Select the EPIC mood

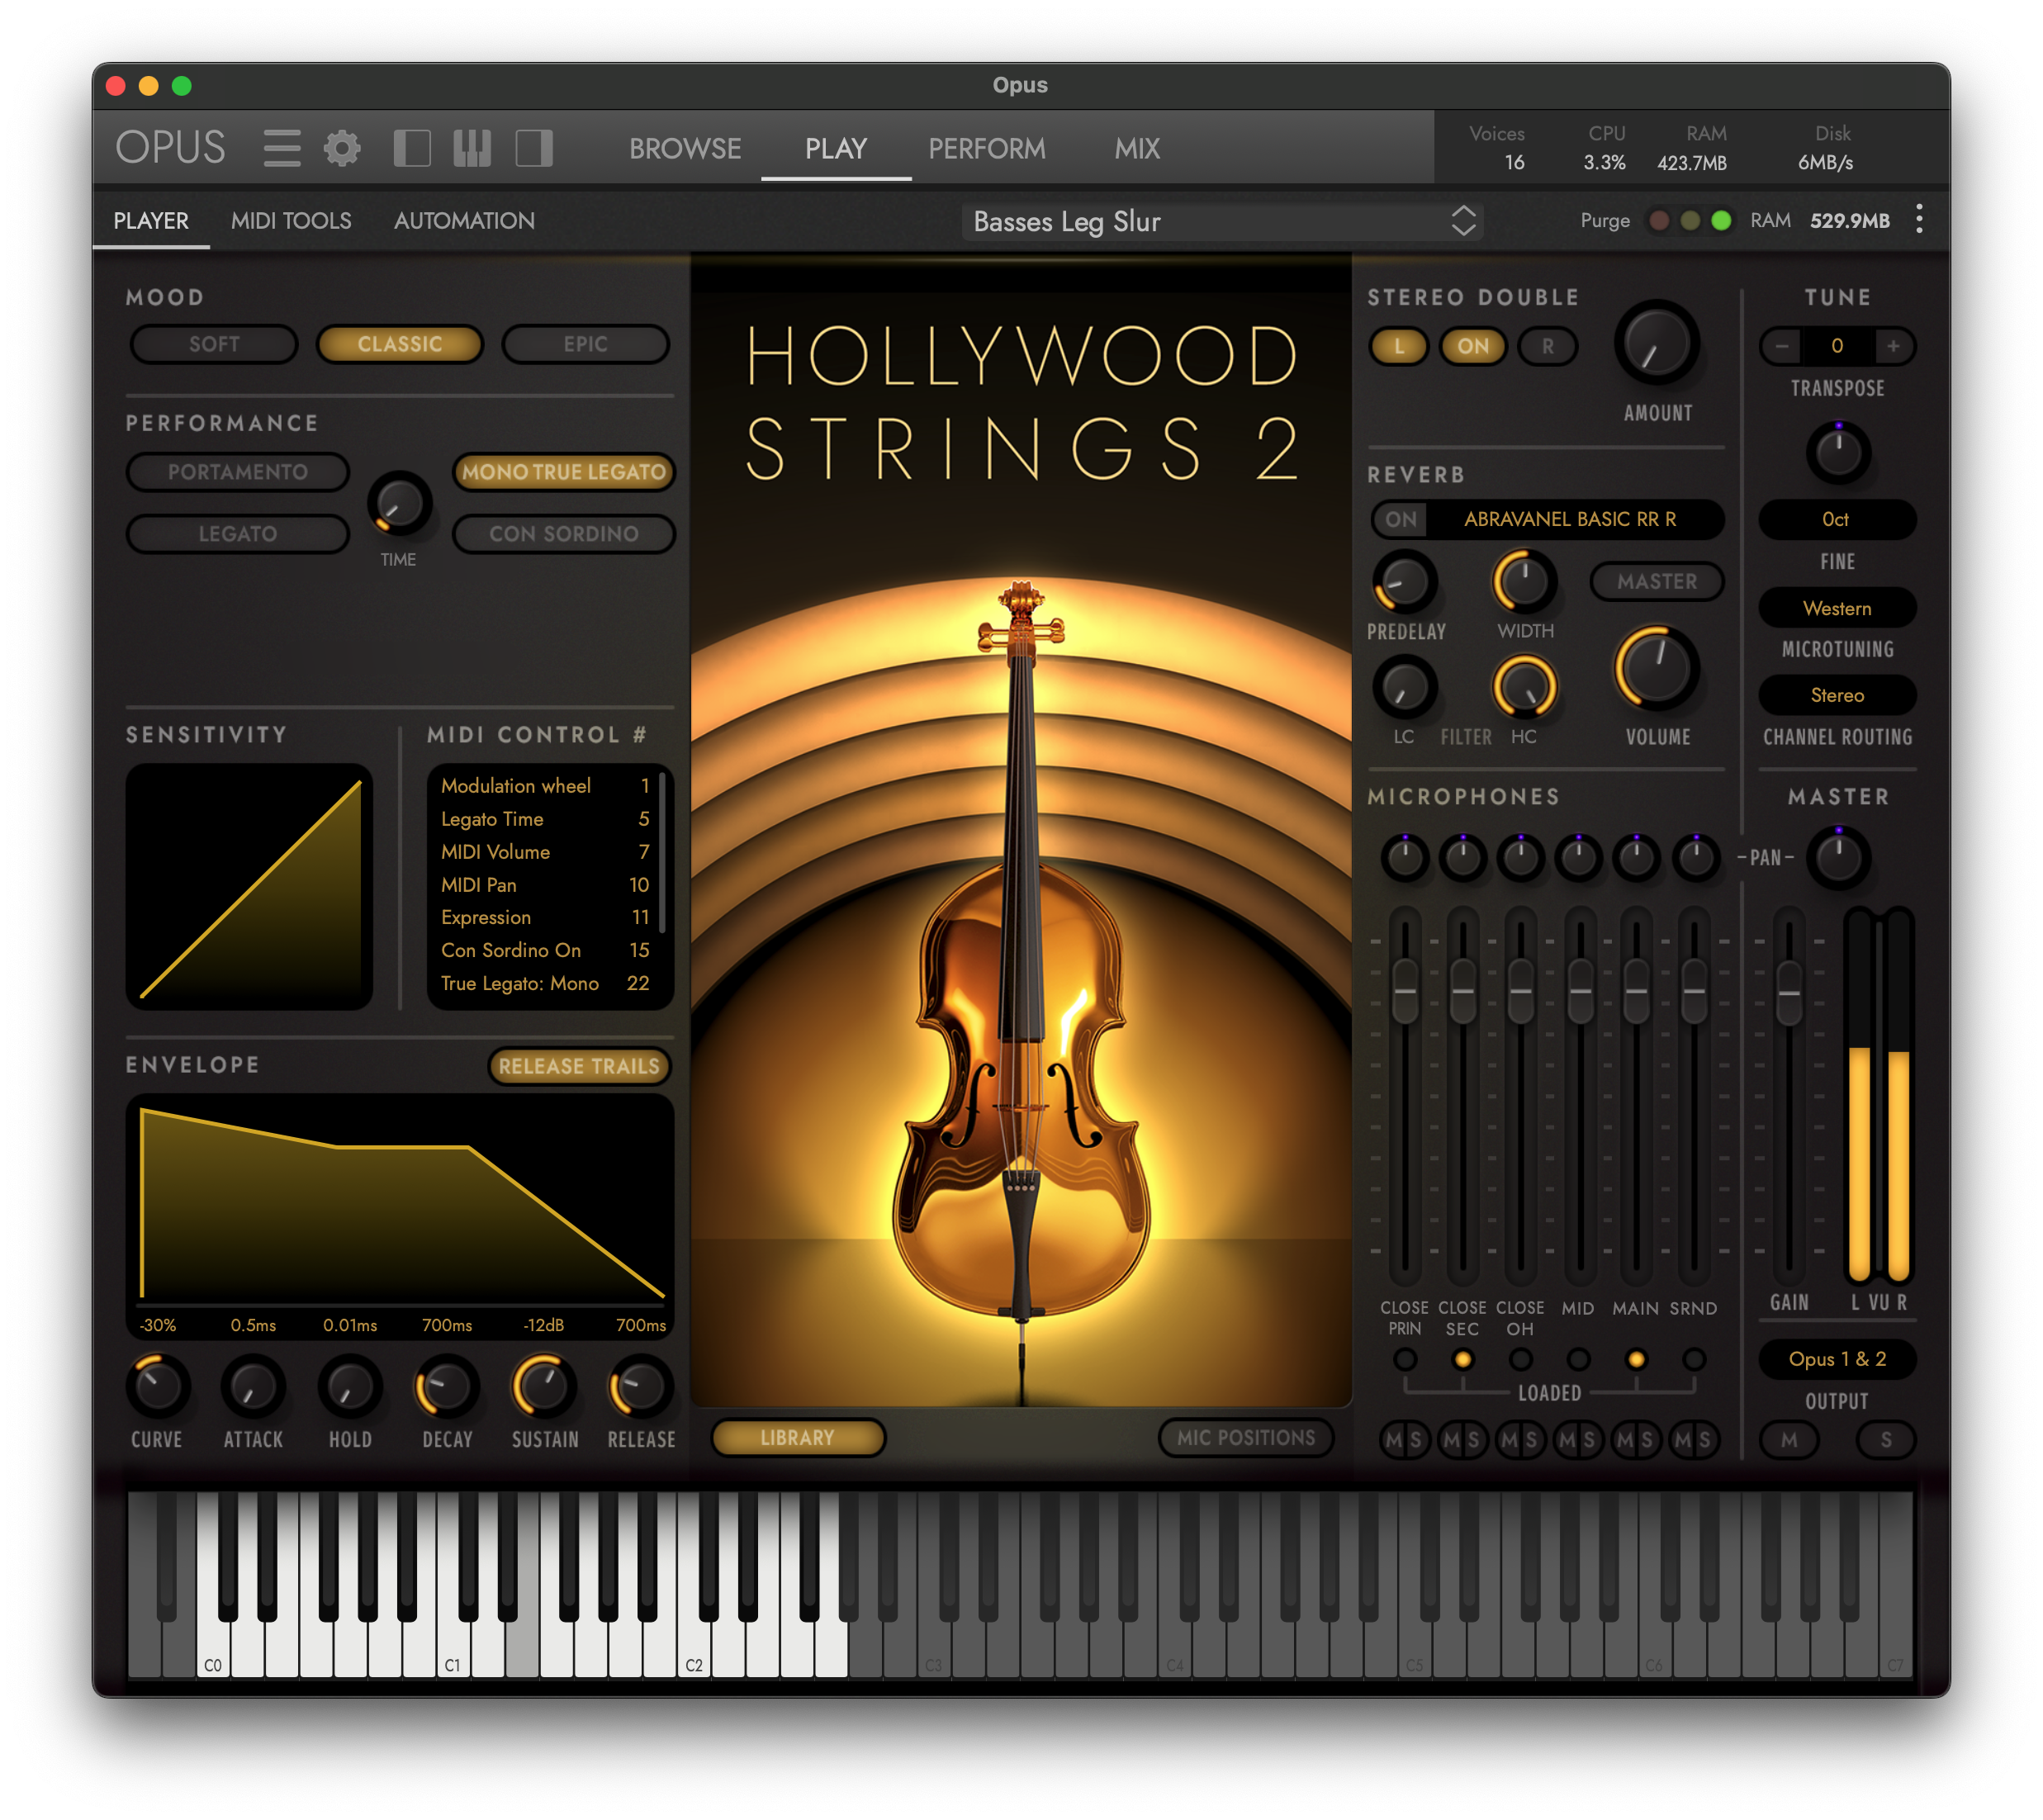[x=585, y=344]
